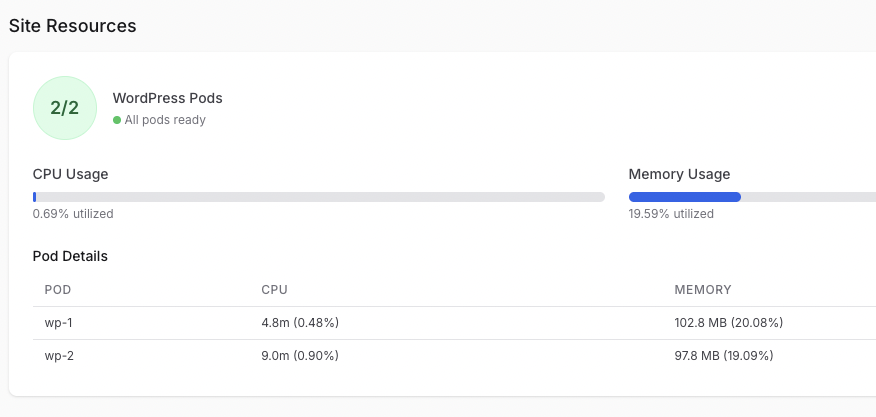876x417 pixels.
Task: Click the CPU Usage label
Action: point(70,174)
